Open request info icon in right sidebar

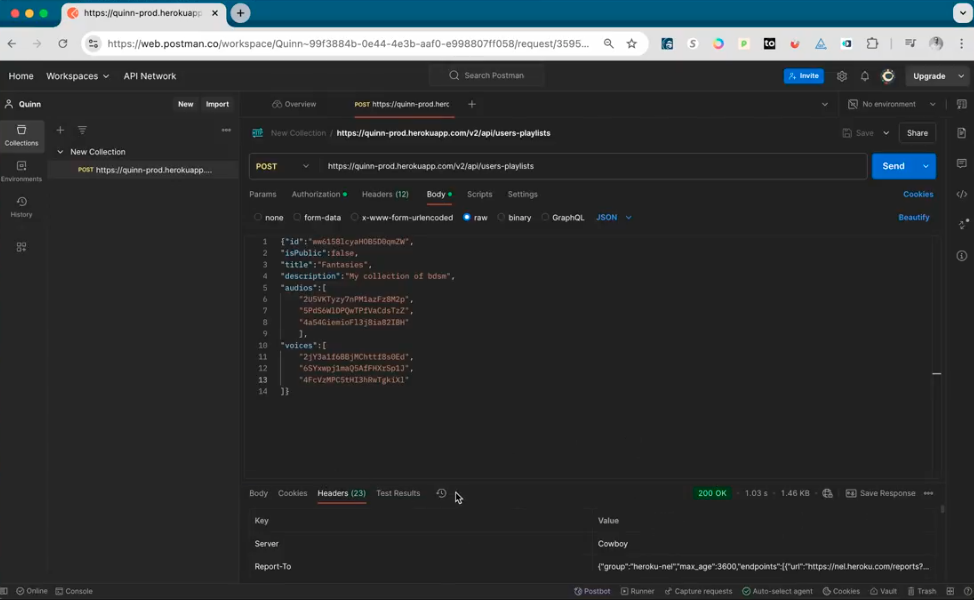962,255
